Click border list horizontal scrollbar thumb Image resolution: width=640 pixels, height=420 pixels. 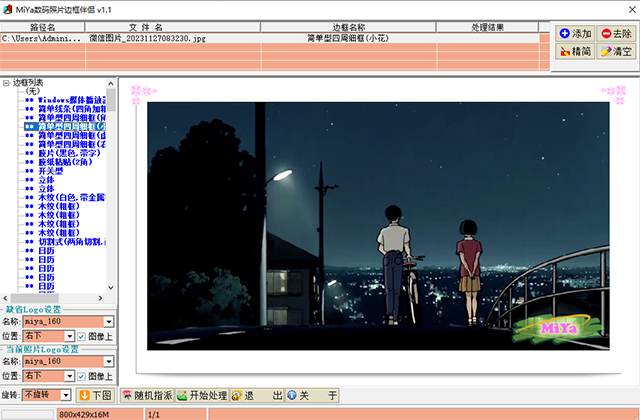35,298
